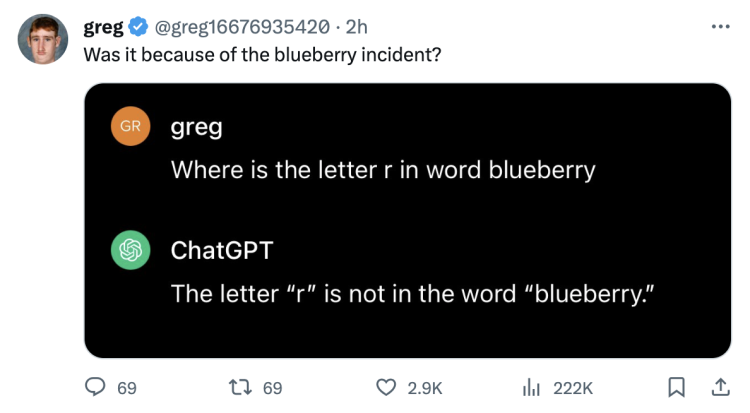Screen dimensions: 750x413
Task: Click the 69 replies count
Action: pos(127,388)
